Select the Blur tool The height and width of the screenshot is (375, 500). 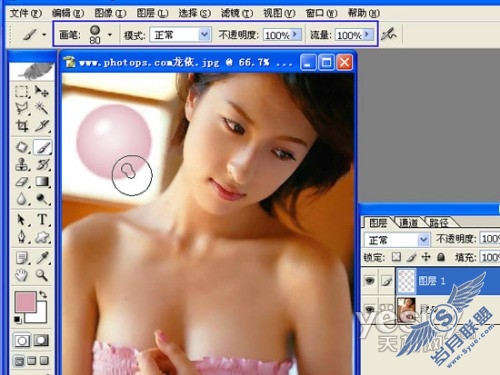[22, 199]
